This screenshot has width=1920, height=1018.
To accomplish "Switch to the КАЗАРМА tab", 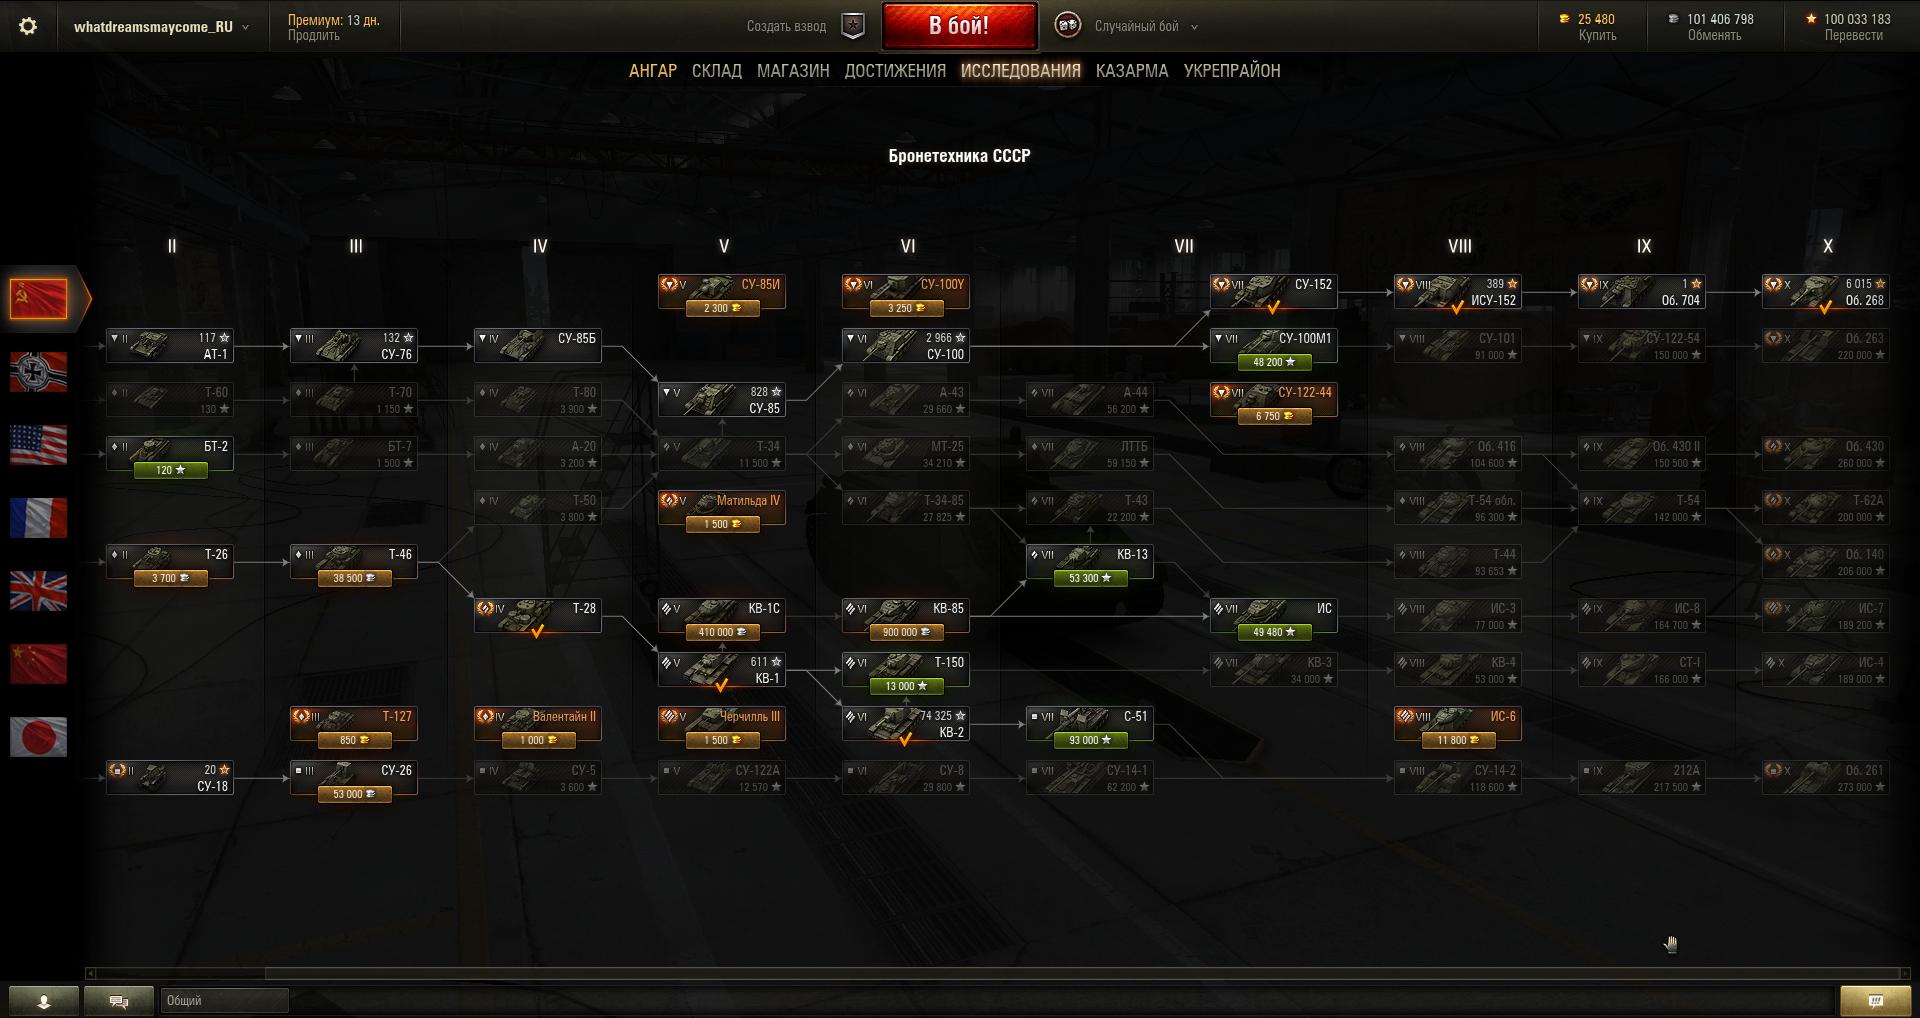I will [1132, 71].
